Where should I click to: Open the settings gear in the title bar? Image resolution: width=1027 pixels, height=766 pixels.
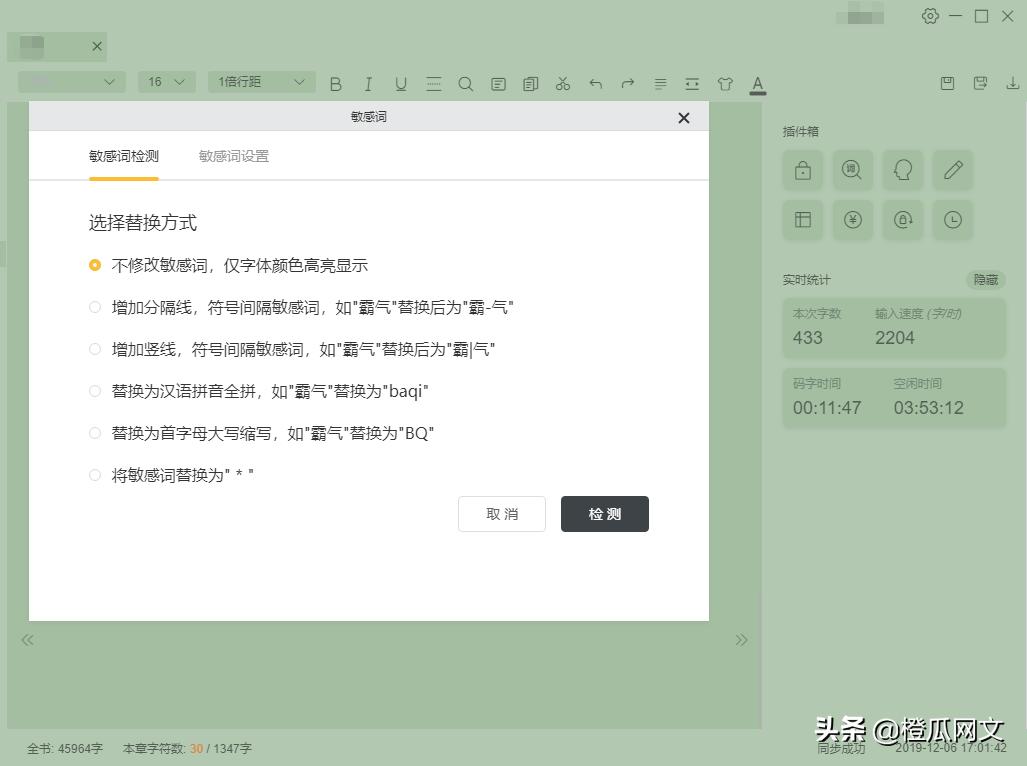click(x=930, y=16)
